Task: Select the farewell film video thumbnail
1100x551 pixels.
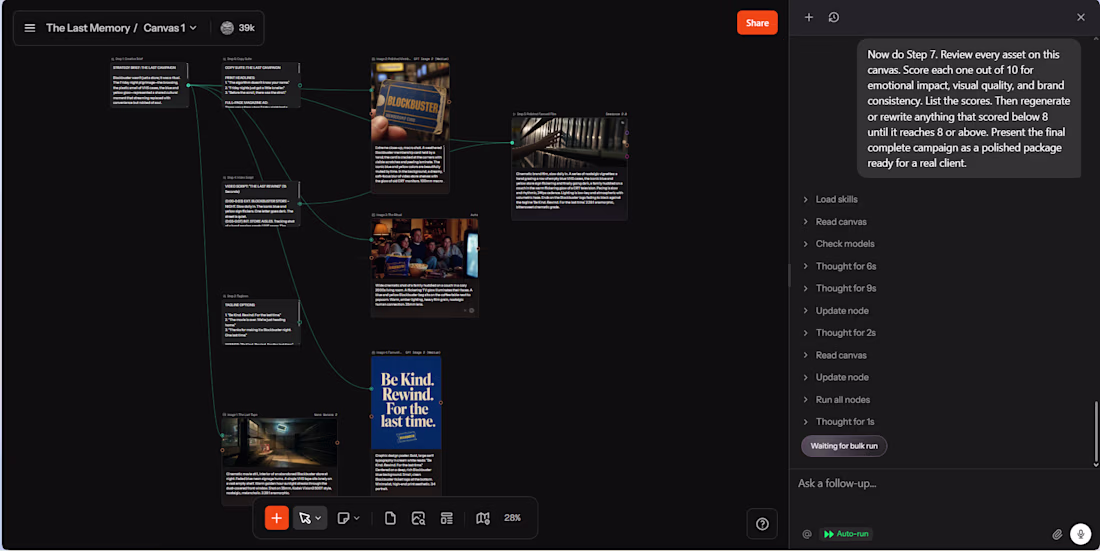Action: 569,142
